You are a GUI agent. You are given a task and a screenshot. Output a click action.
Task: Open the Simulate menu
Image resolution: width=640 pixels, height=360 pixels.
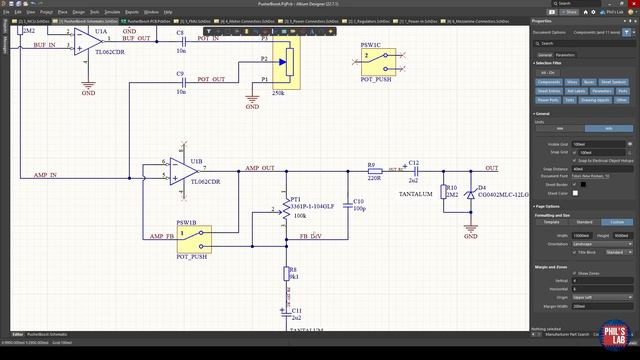[112, 12]
